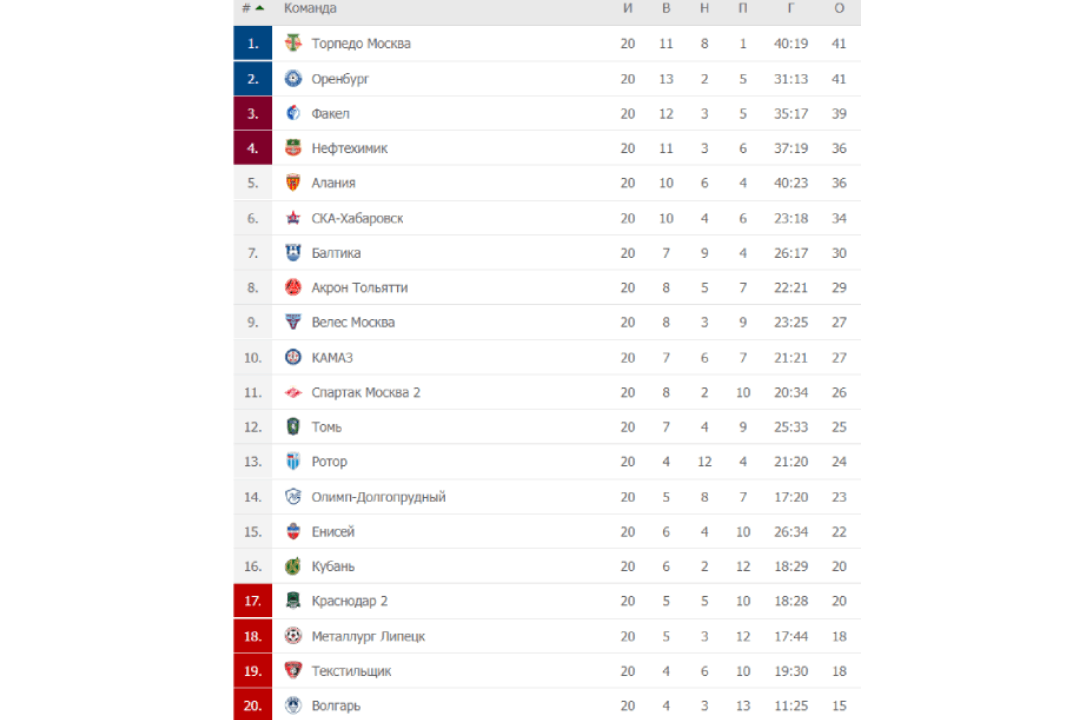Click the Нефтехимик club logo
This screenshot has width=1080, height=720.
coord(293,147)
